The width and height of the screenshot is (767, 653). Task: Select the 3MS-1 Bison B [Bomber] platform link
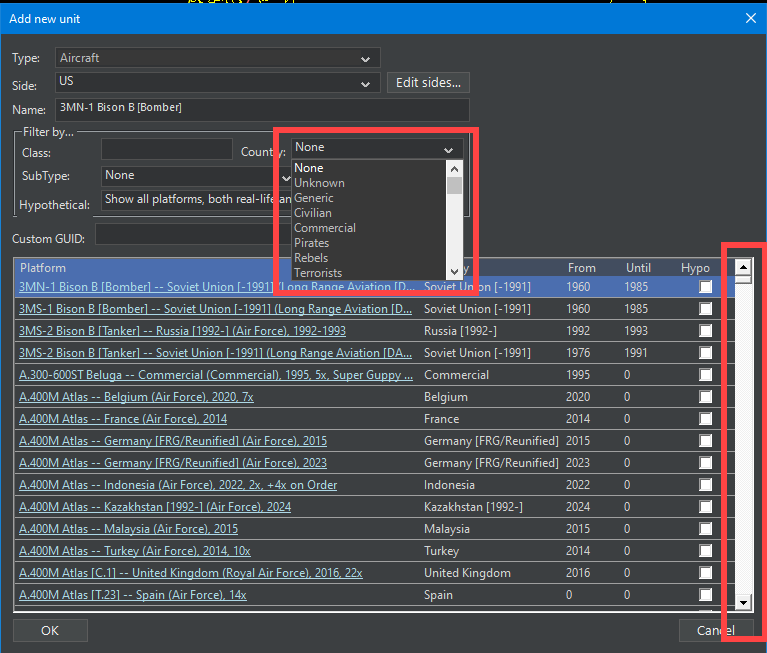pyautogui.click(x=215, y=309)
